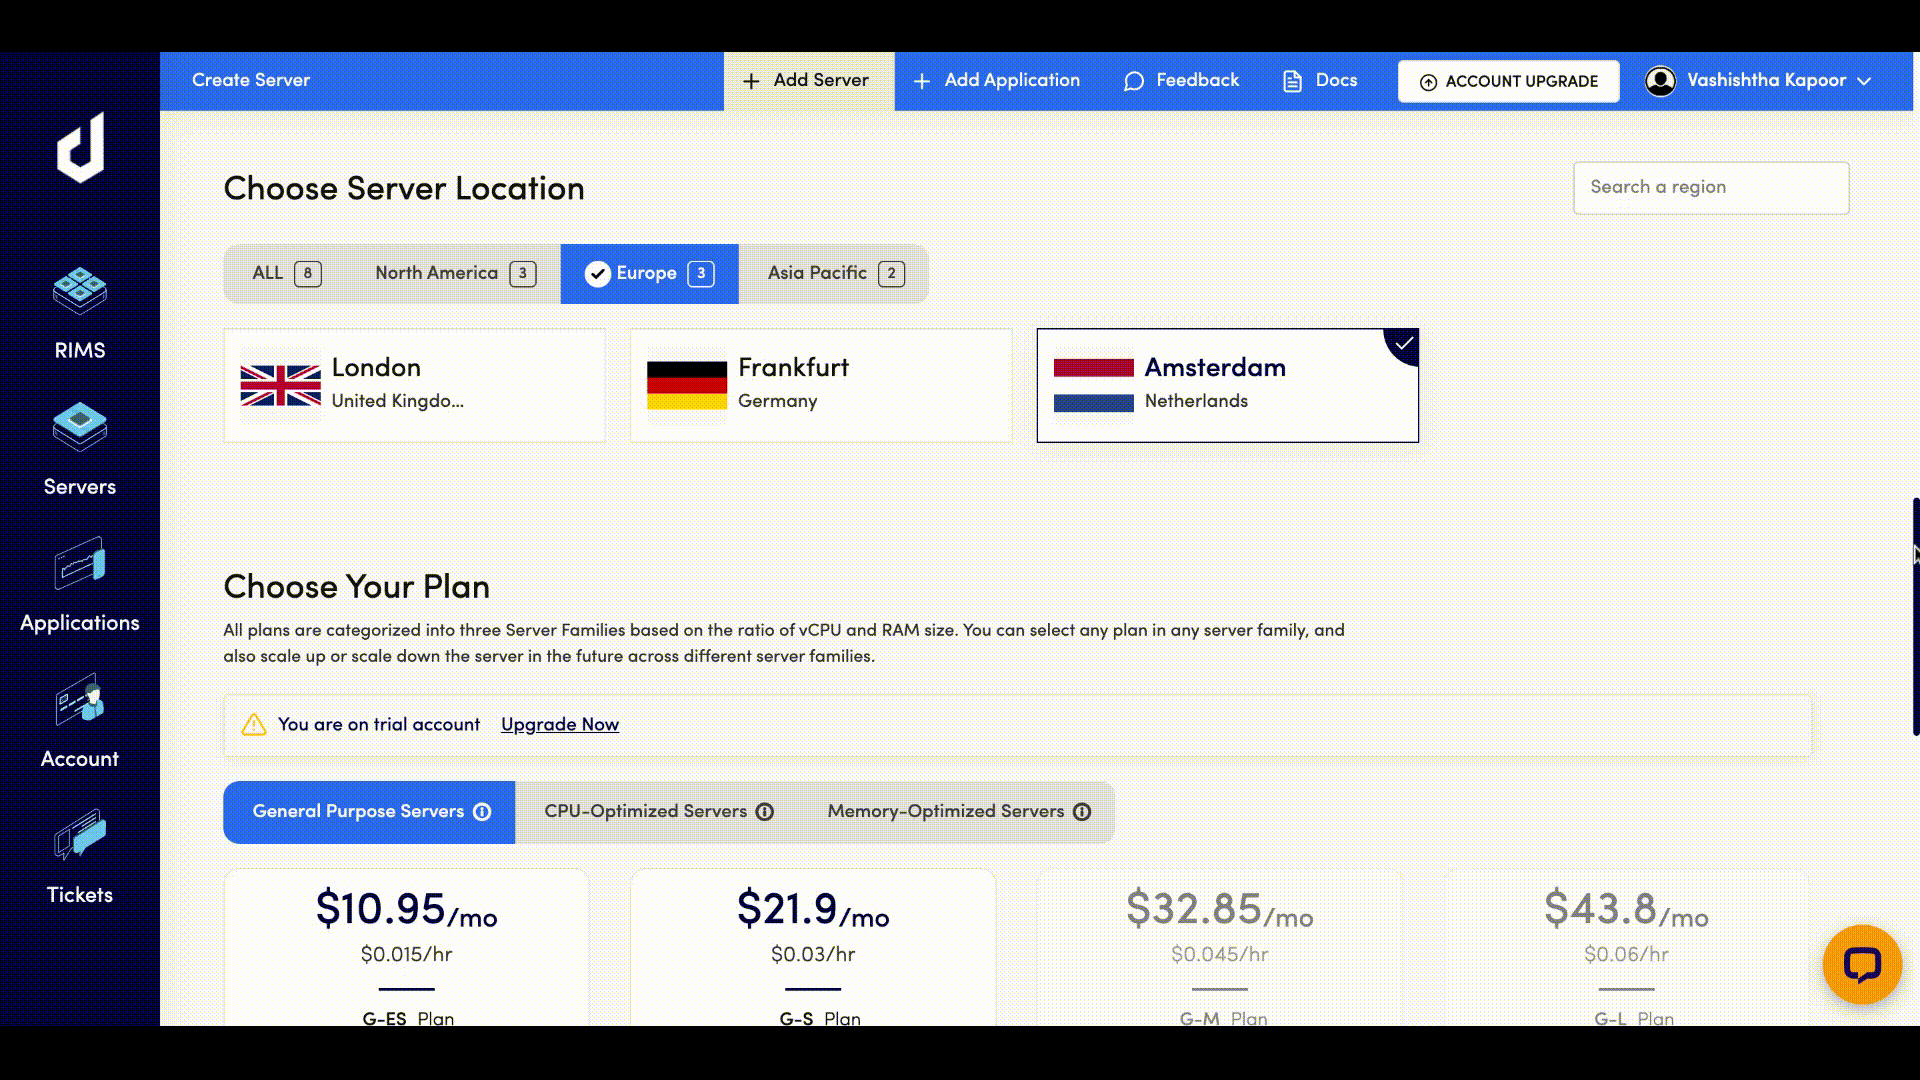
Task: Click the Amsterdam selected checkmark badge
Action: (1403, 344)
